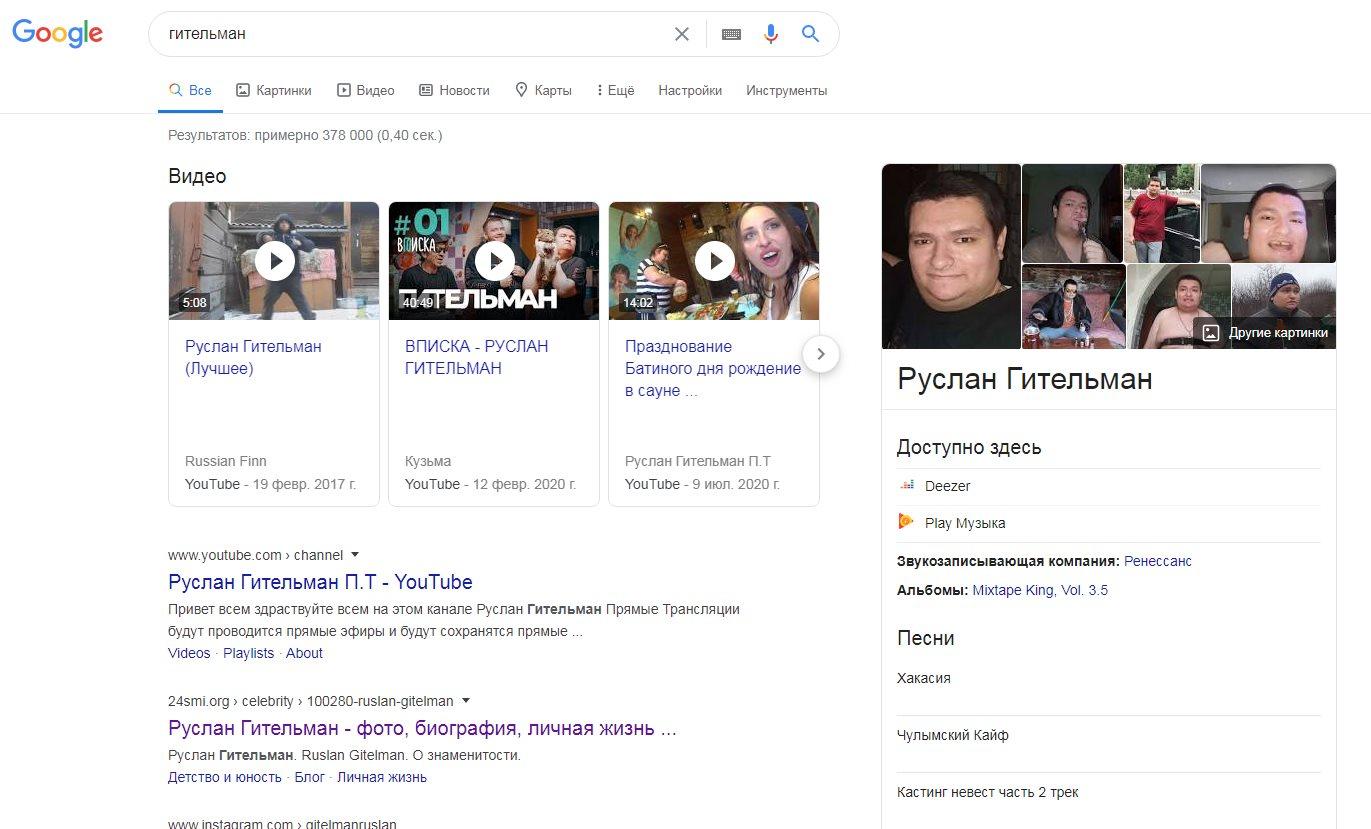Open the Личная жизнь sitelink
The image size is (1371, 829).
click(x=382, y=777)
